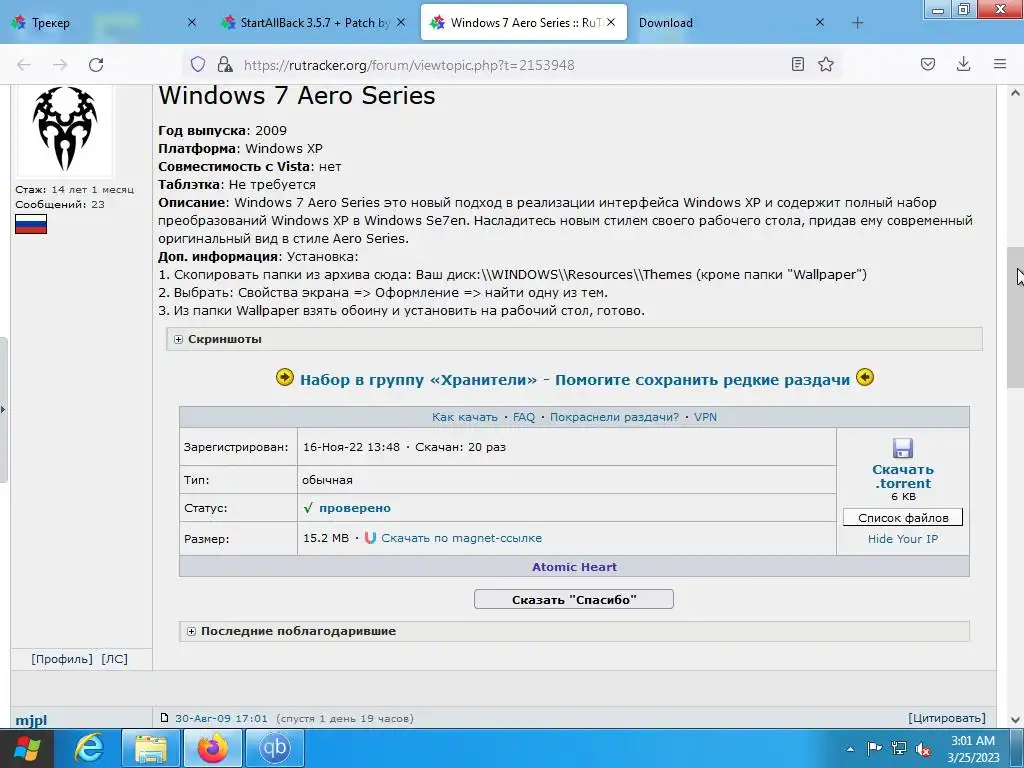Open the Как качать link

click(x=465, y=417)
